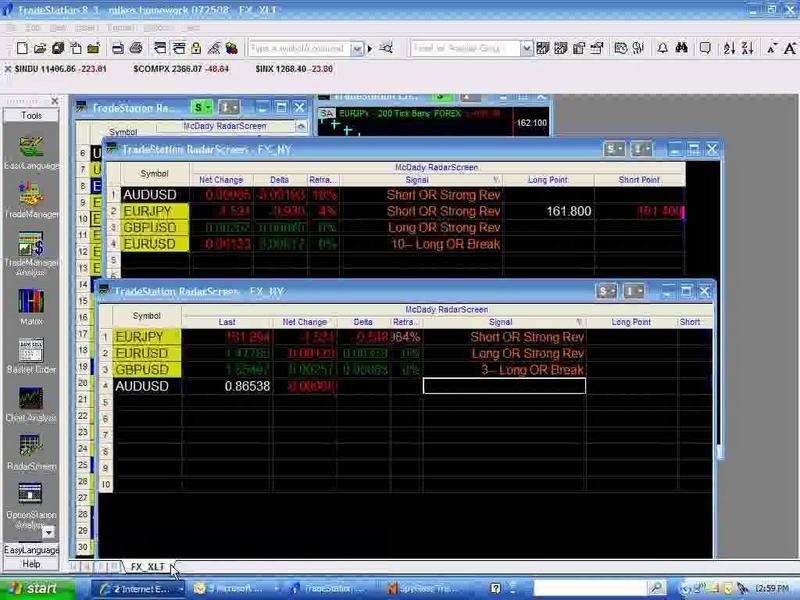Click the taskbar search magnifier button
The height and width of the screenshot is (600, 800).
click(656, 588)
